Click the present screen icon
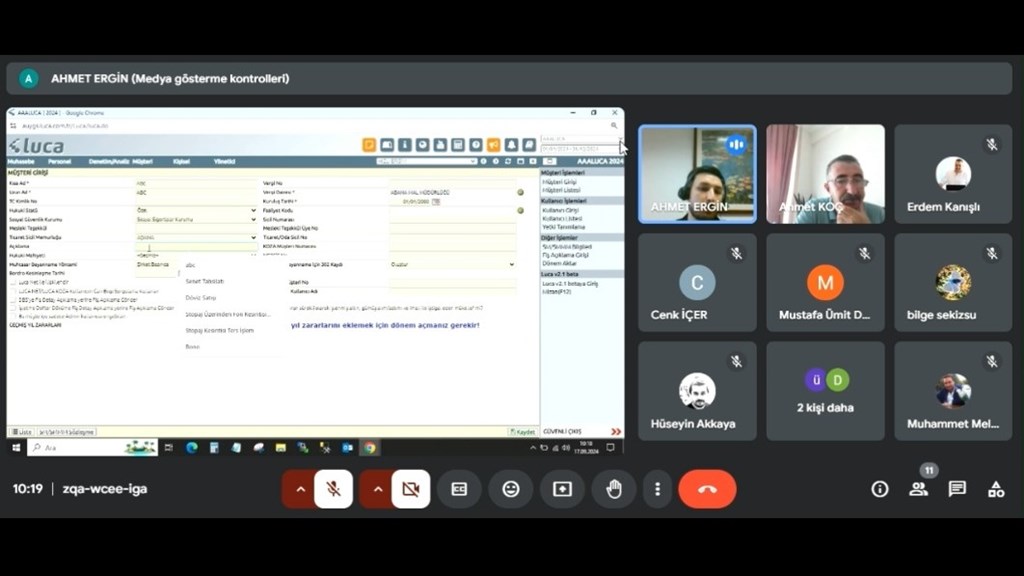This screenshot has height=576, width=1024. (562, 489)
